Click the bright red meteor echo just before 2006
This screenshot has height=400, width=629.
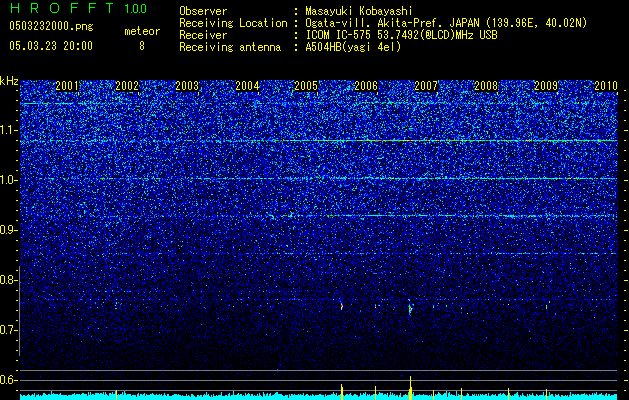pos(342,306)
